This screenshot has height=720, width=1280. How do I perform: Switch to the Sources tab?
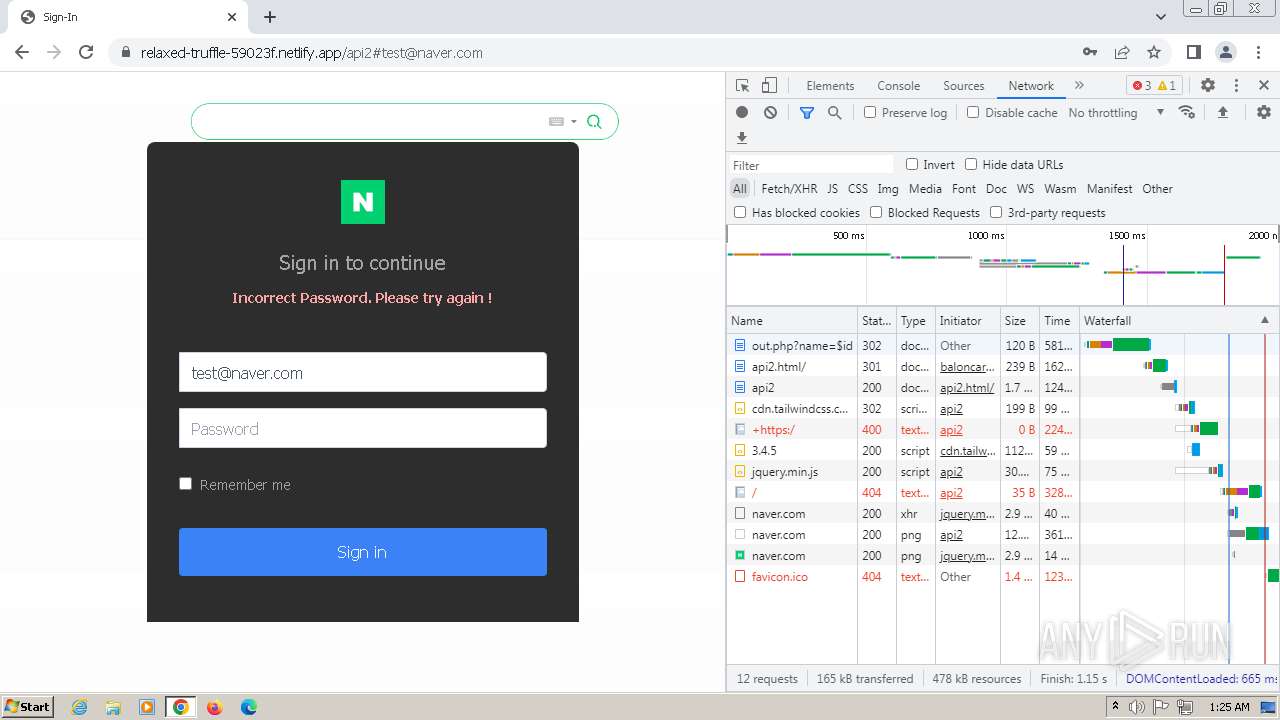click(964, 86)
